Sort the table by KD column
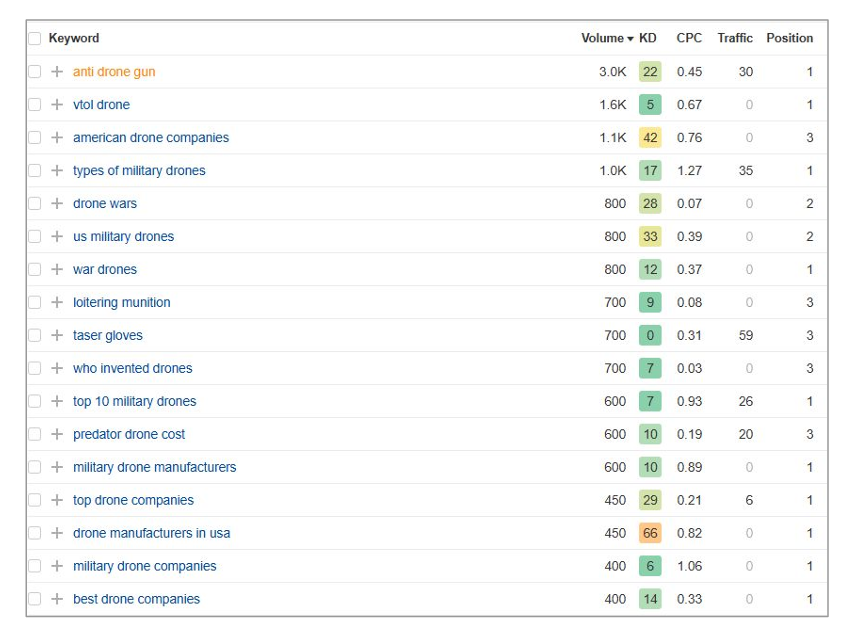 click(648, 38)
